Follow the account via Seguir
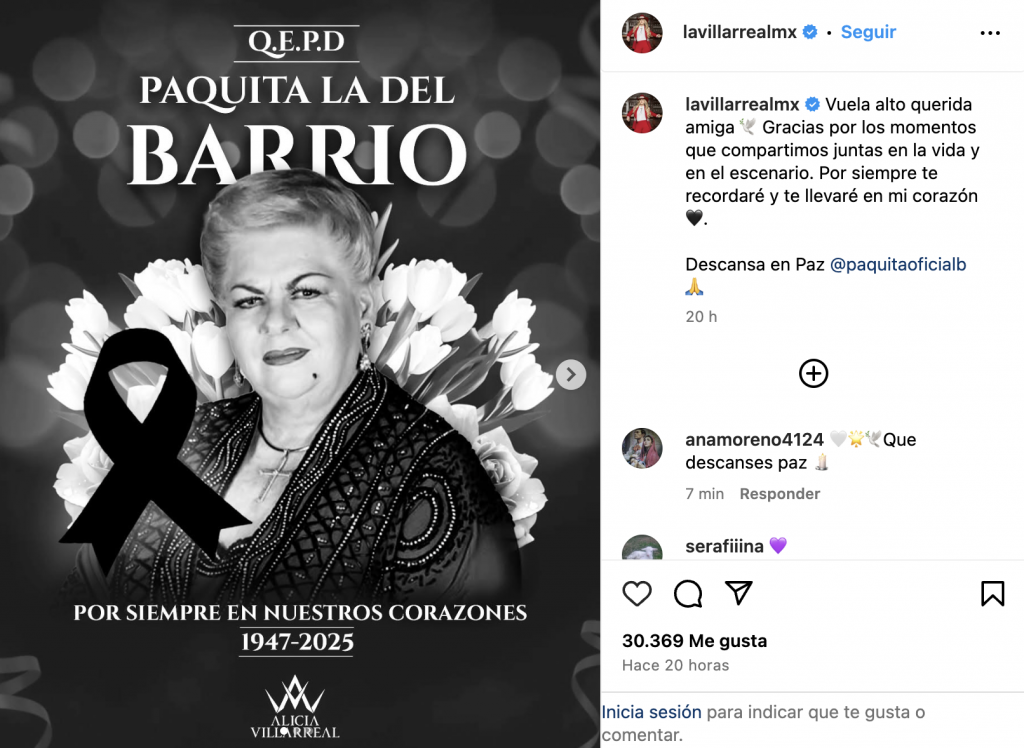 (x=868, y=32)
